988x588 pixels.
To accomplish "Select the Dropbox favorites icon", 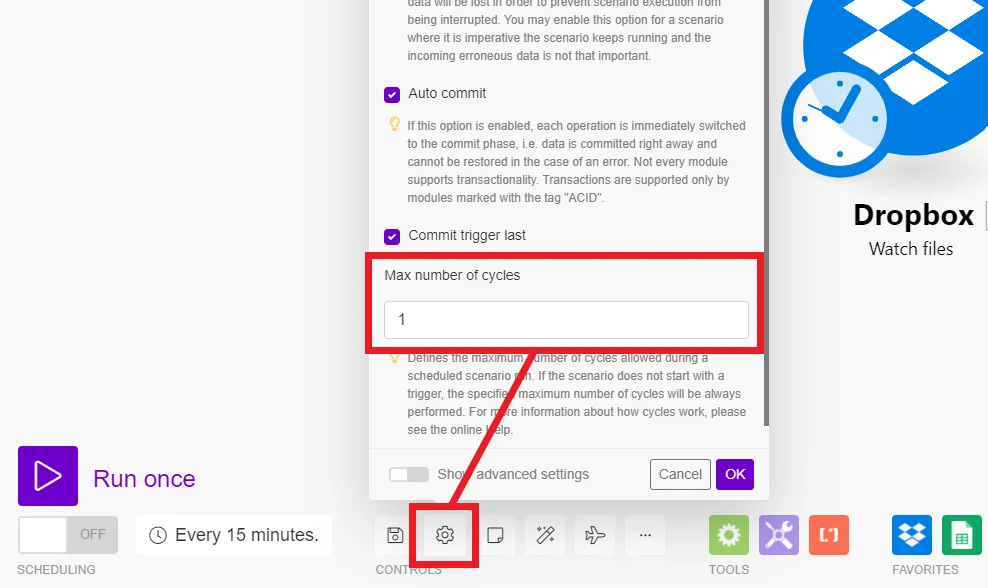I will click(912, 535).
